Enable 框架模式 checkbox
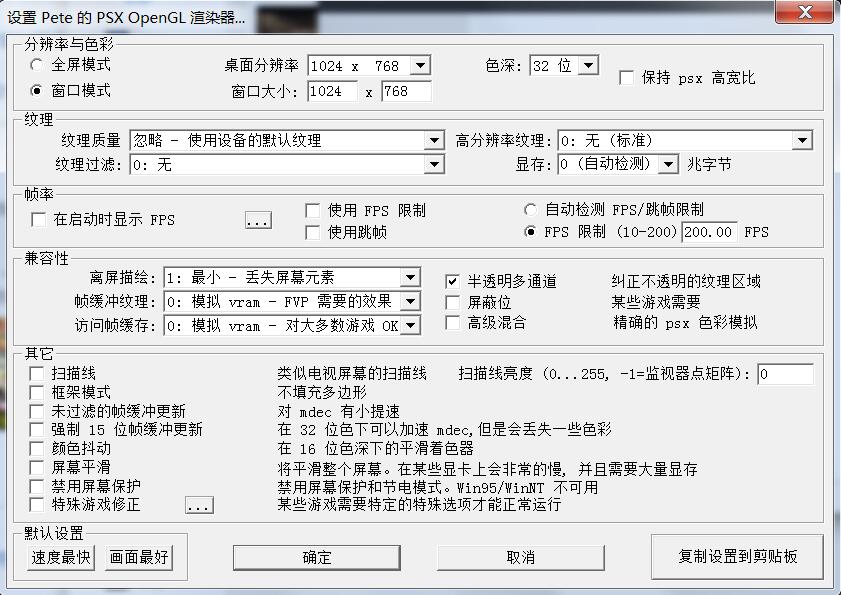The height and width of the screenshot is (595, 841). click(x=36, y=392)
